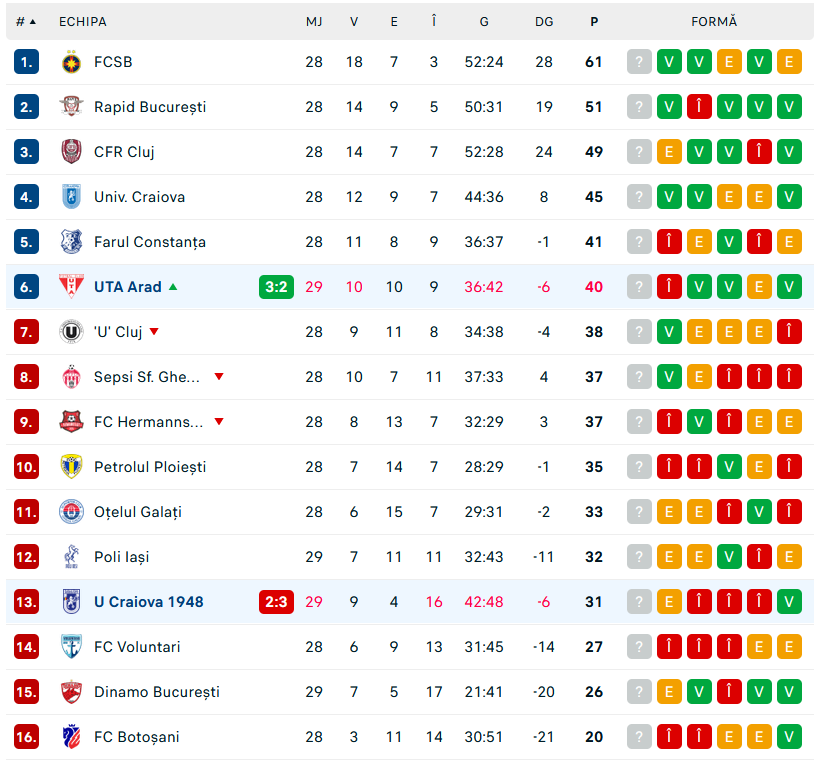Open the U Craiova 1948 team link
Screen dimensions: 822x765
148,602
